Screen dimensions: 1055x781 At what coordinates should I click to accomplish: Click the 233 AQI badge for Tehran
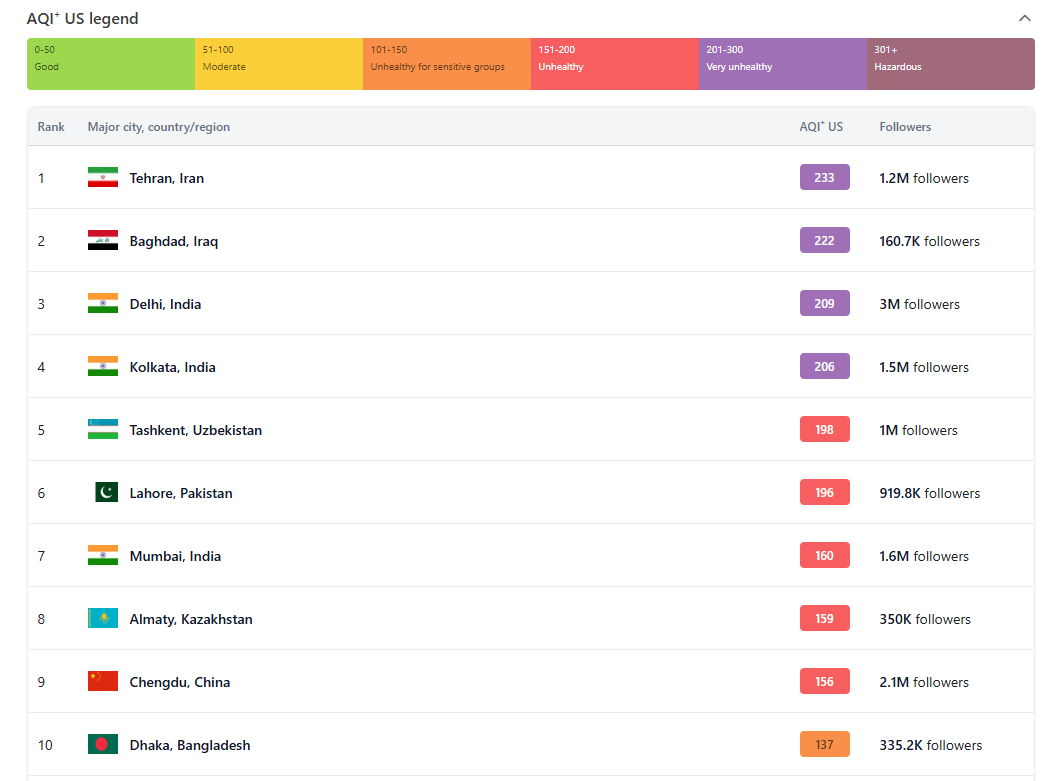(824, 178)
